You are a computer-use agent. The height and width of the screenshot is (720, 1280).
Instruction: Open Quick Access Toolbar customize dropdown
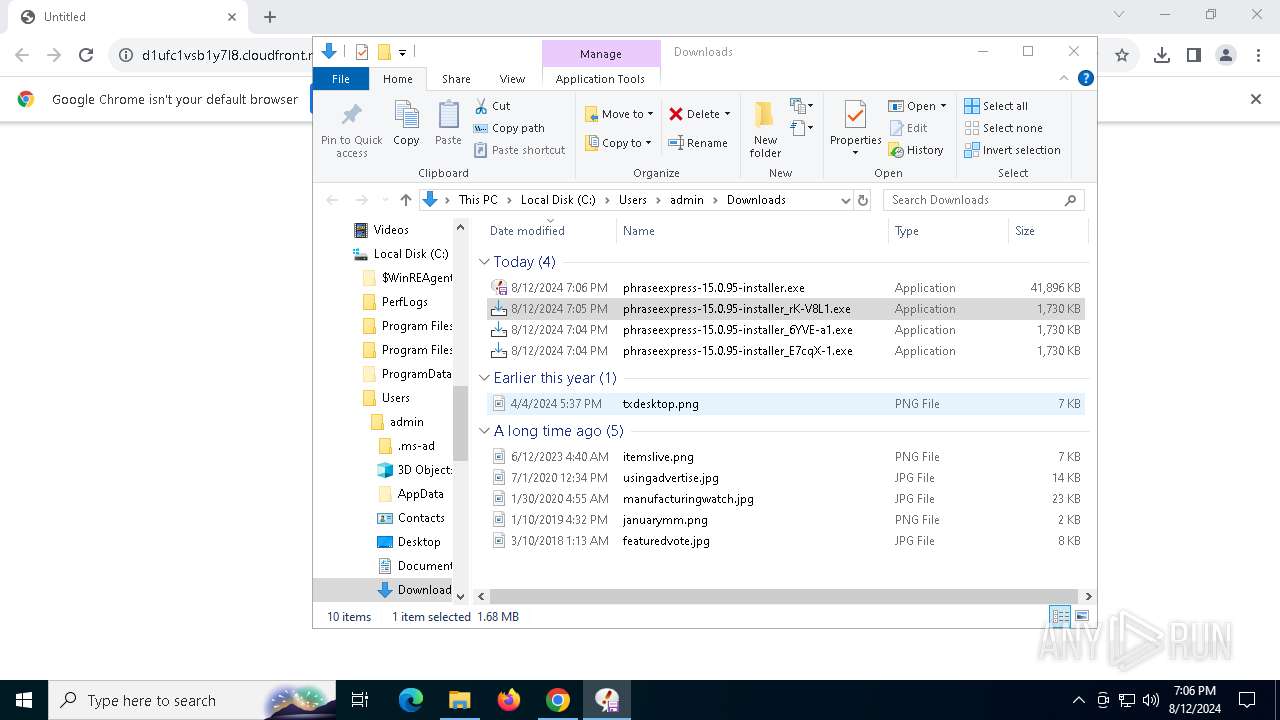coord(402,52)
